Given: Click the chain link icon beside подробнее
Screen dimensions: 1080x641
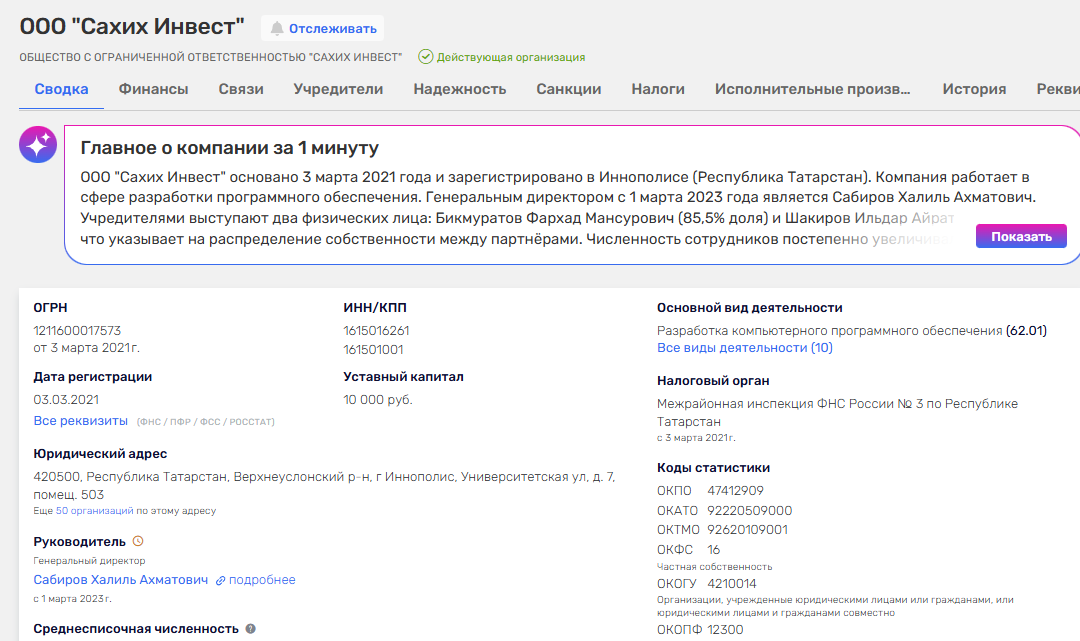Looking at the screenshot, I should tap(220, 580).
